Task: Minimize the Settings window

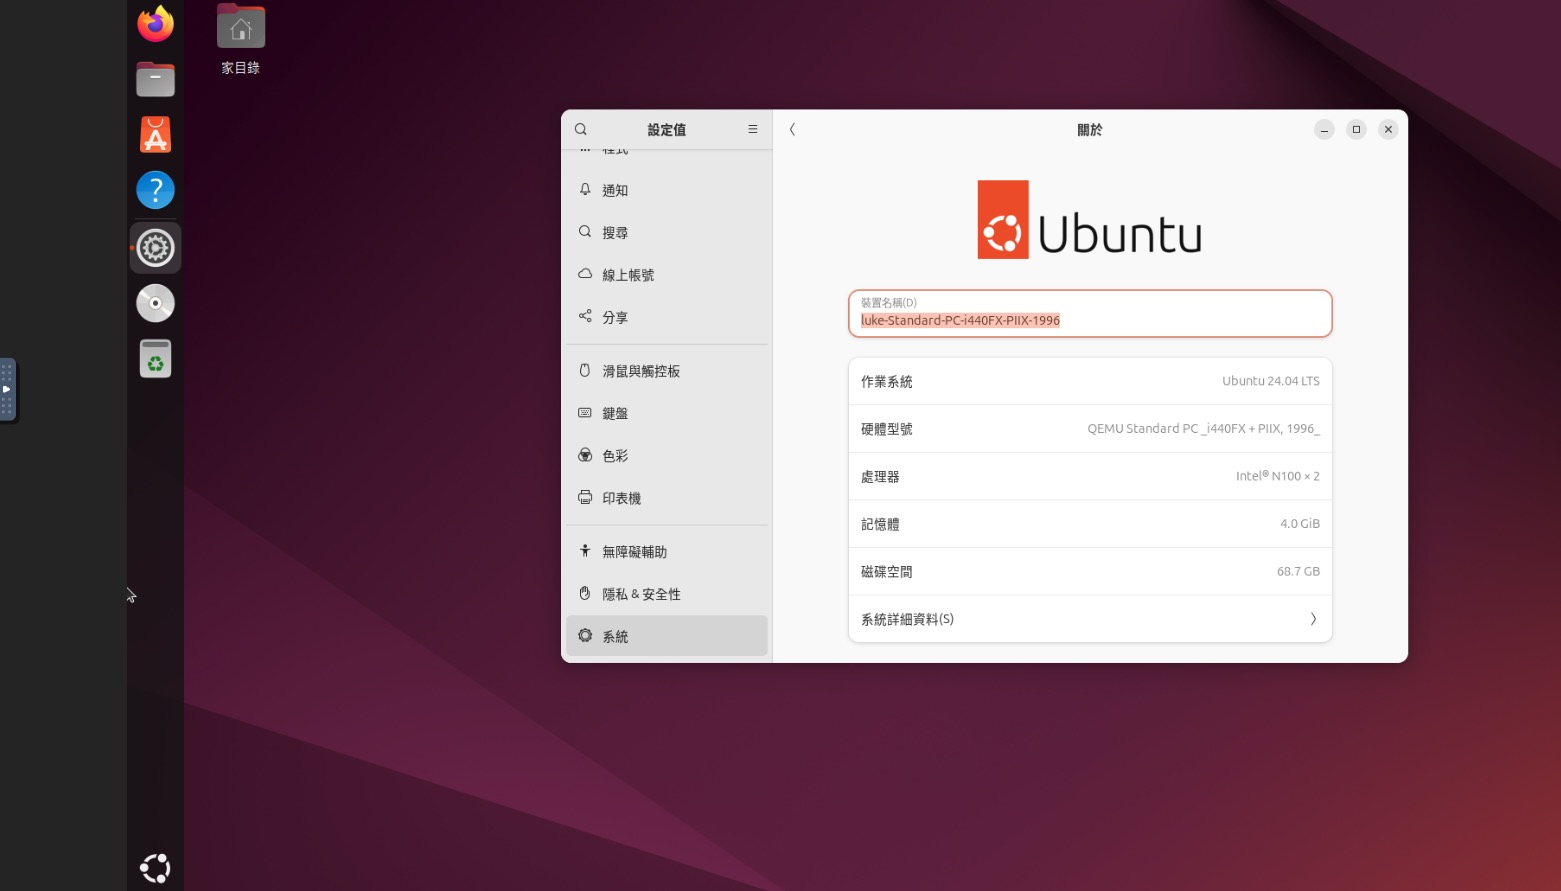Action: pyautogui.click(x=1324, y=129)
